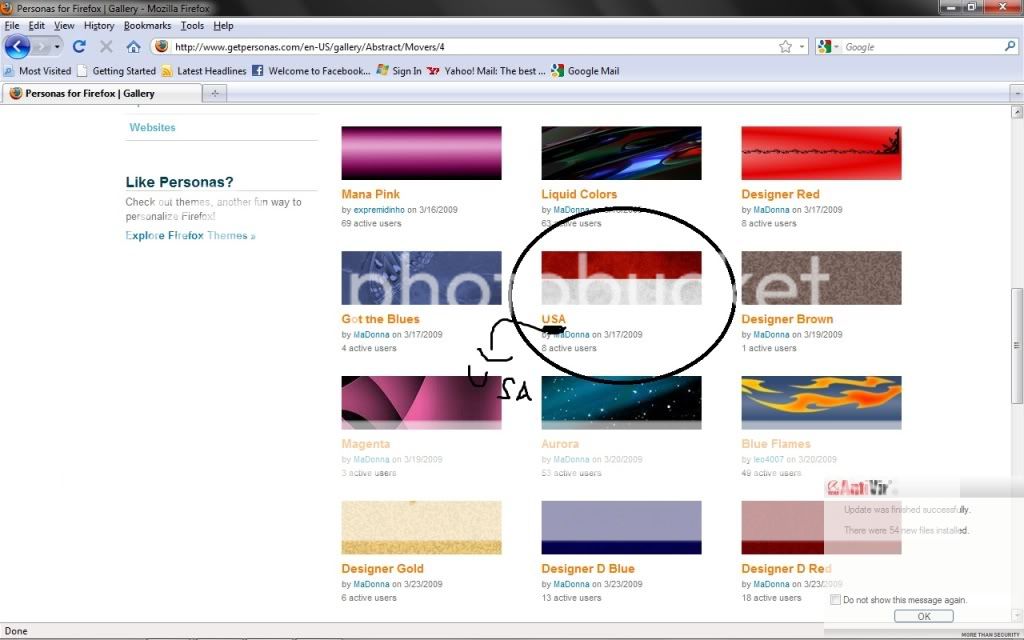The image size is (1024, 640).
Task: Click the Stop loading X icon
Action: [x=106, y=46]
